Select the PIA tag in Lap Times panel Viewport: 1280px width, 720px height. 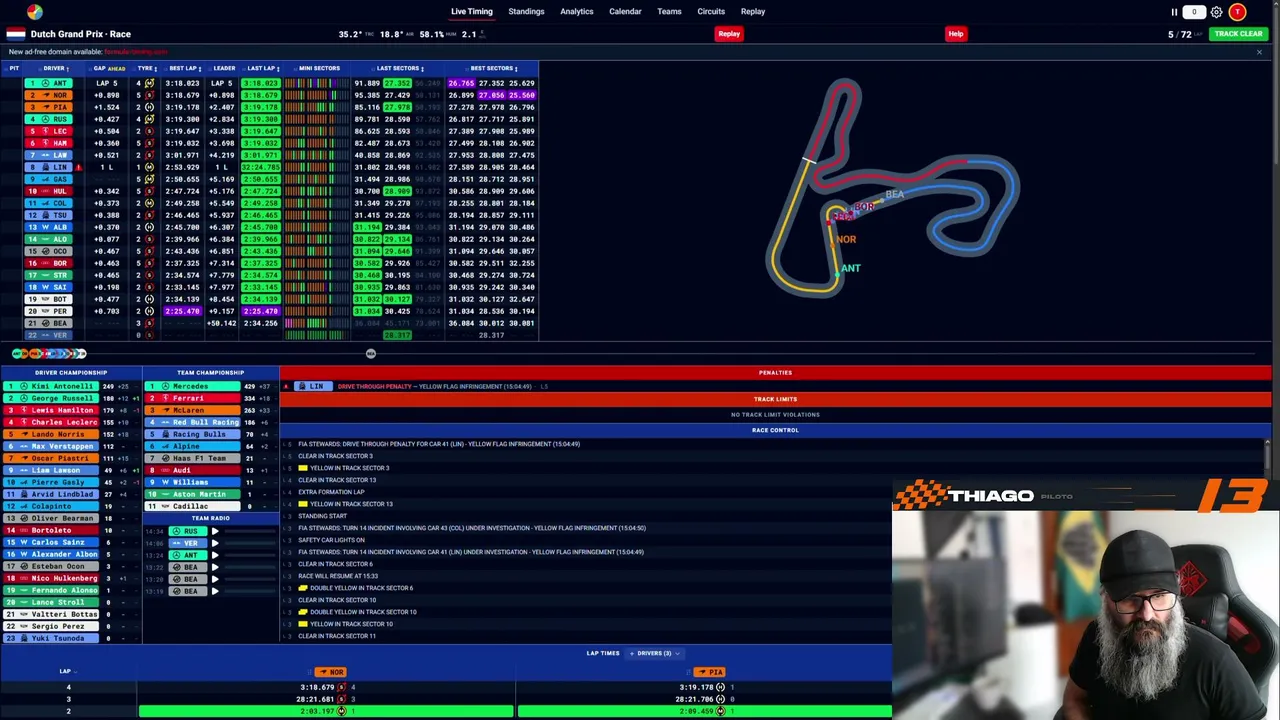(710, 672)
